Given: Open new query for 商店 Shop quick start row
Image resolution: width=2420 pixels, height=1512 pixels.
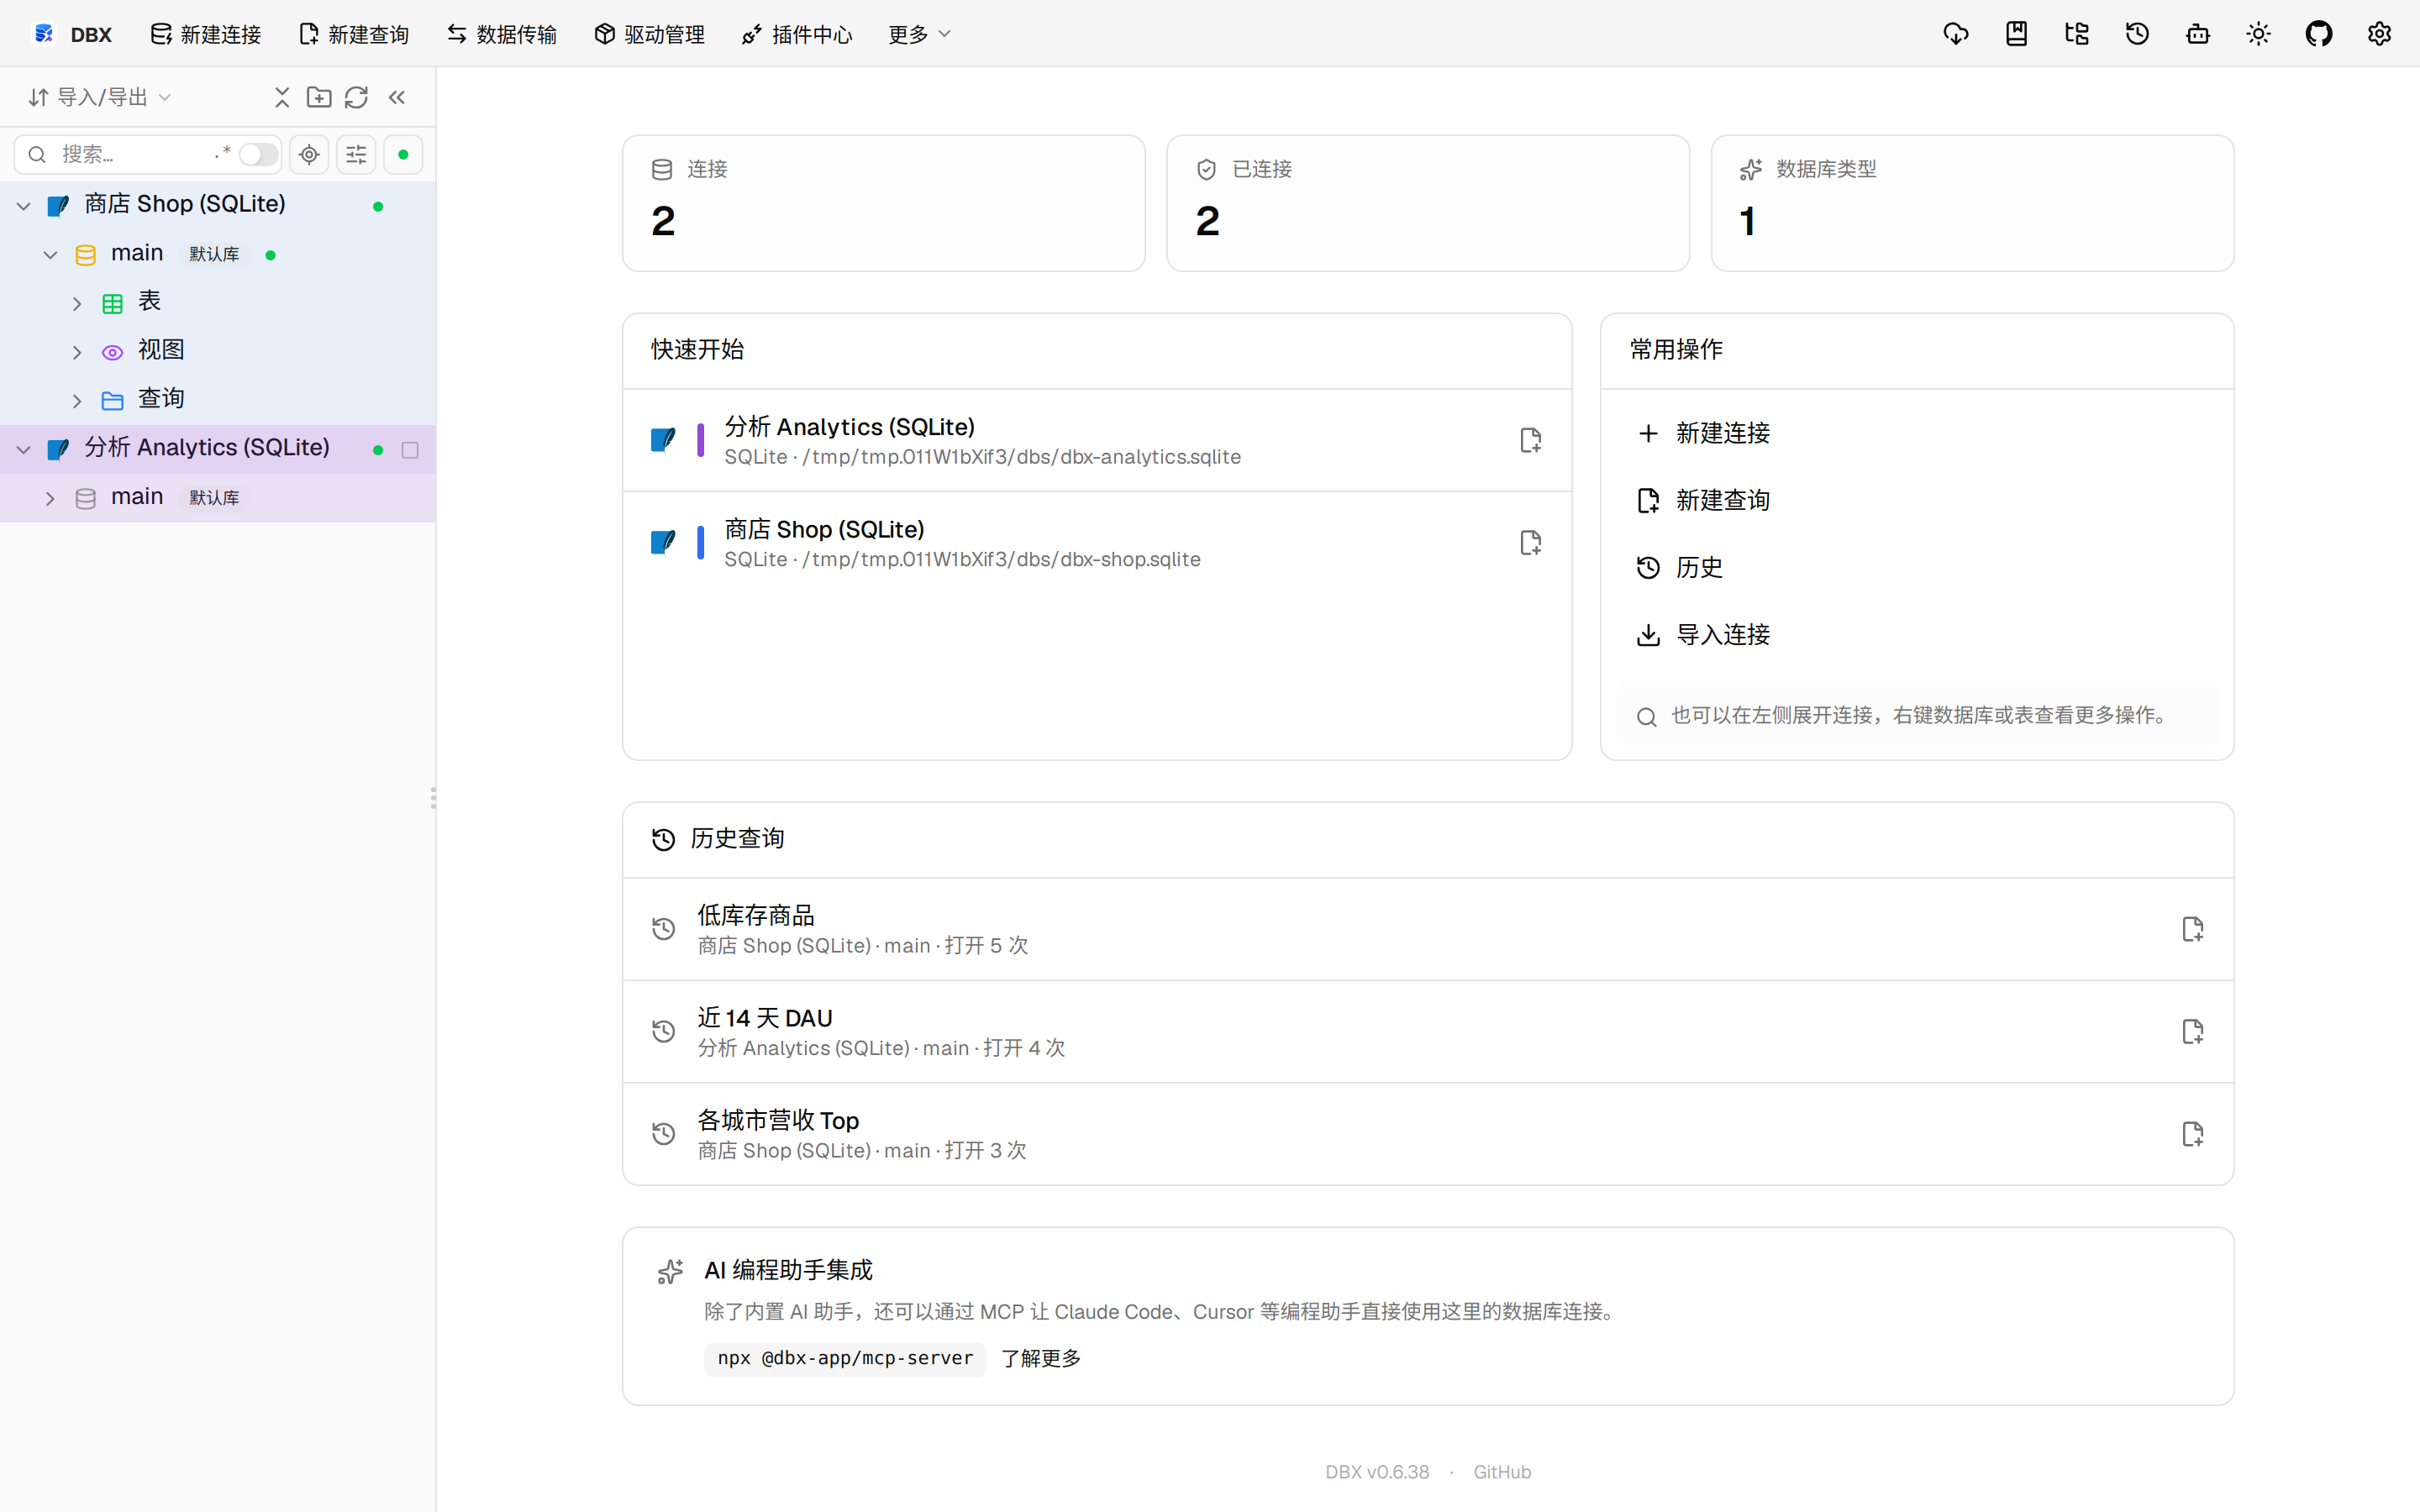Looking at the screenshot, I should [x=1530, y=543].
